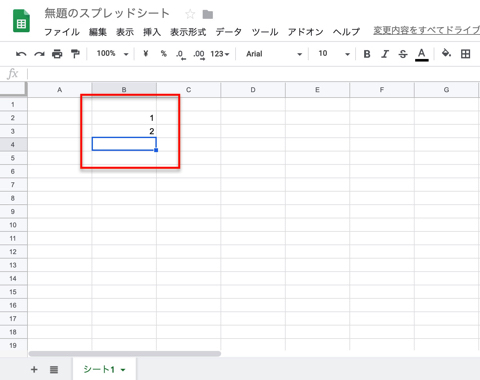The width and height of the screenshot is (480, 380).
Task: Open the シート1 tab dropdown arrow
Action: (123, 370)
